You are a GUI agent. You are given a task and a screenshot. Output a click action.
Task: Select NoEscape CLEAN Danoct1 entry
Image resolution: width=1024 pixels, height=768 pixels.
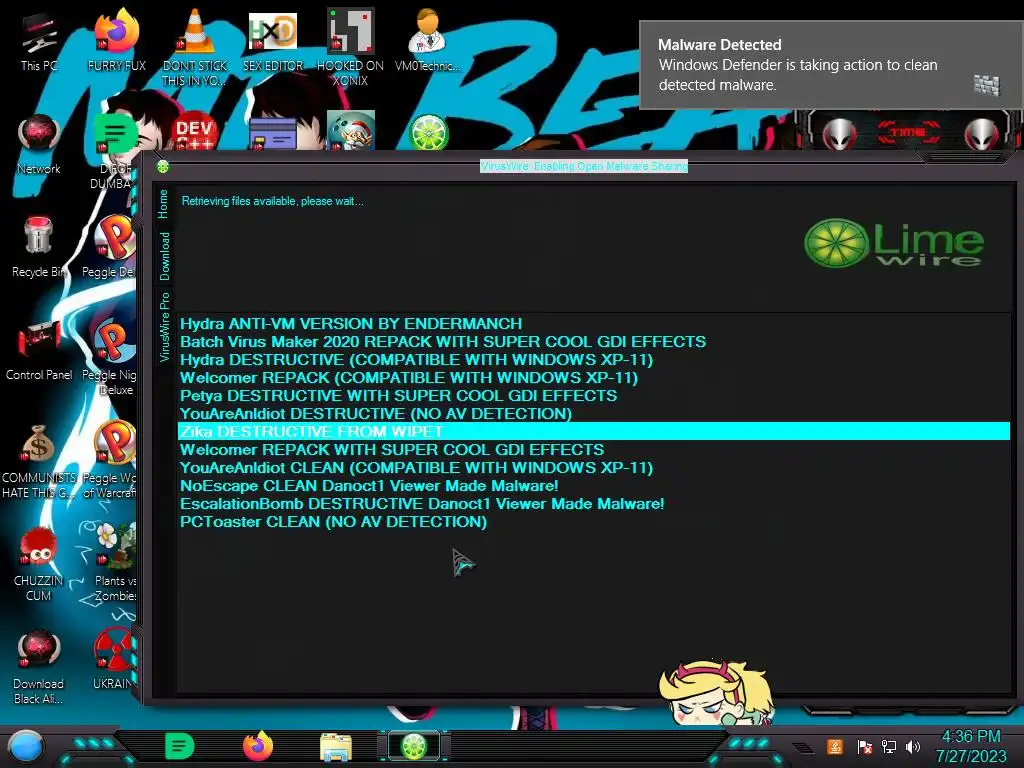point(594,485)
